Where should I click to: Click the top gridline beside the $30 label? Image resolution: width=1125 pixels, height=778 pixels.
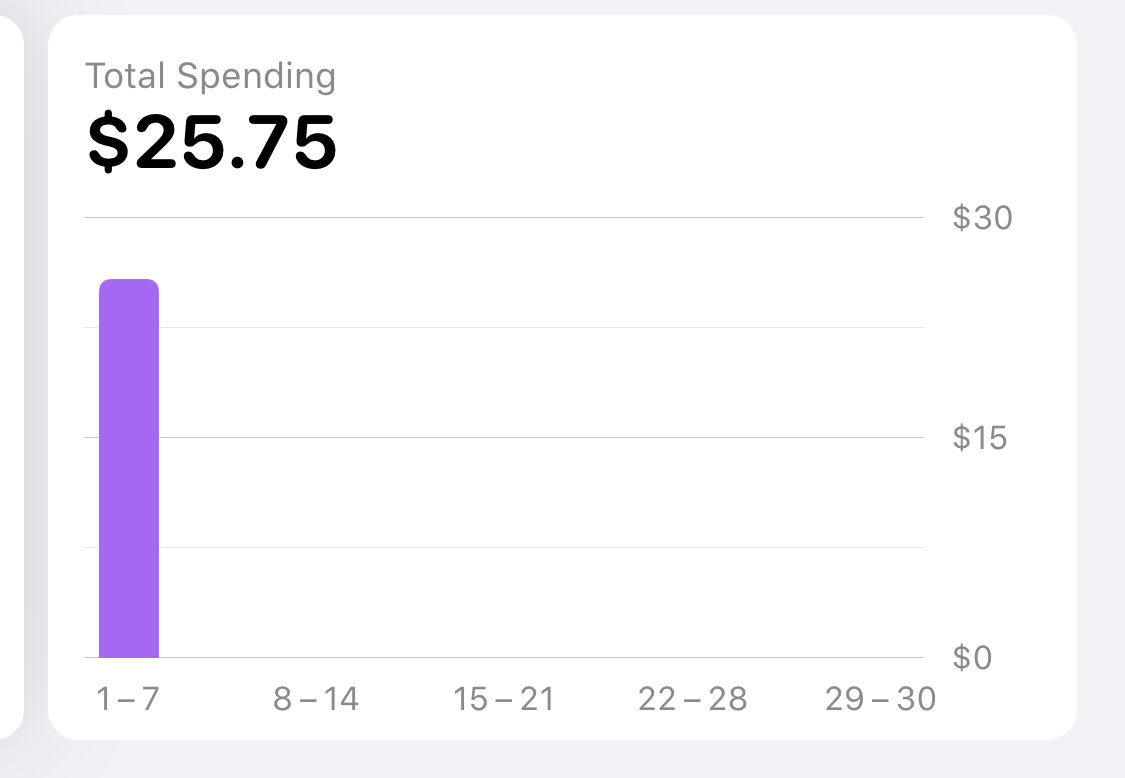coord(504,217)
